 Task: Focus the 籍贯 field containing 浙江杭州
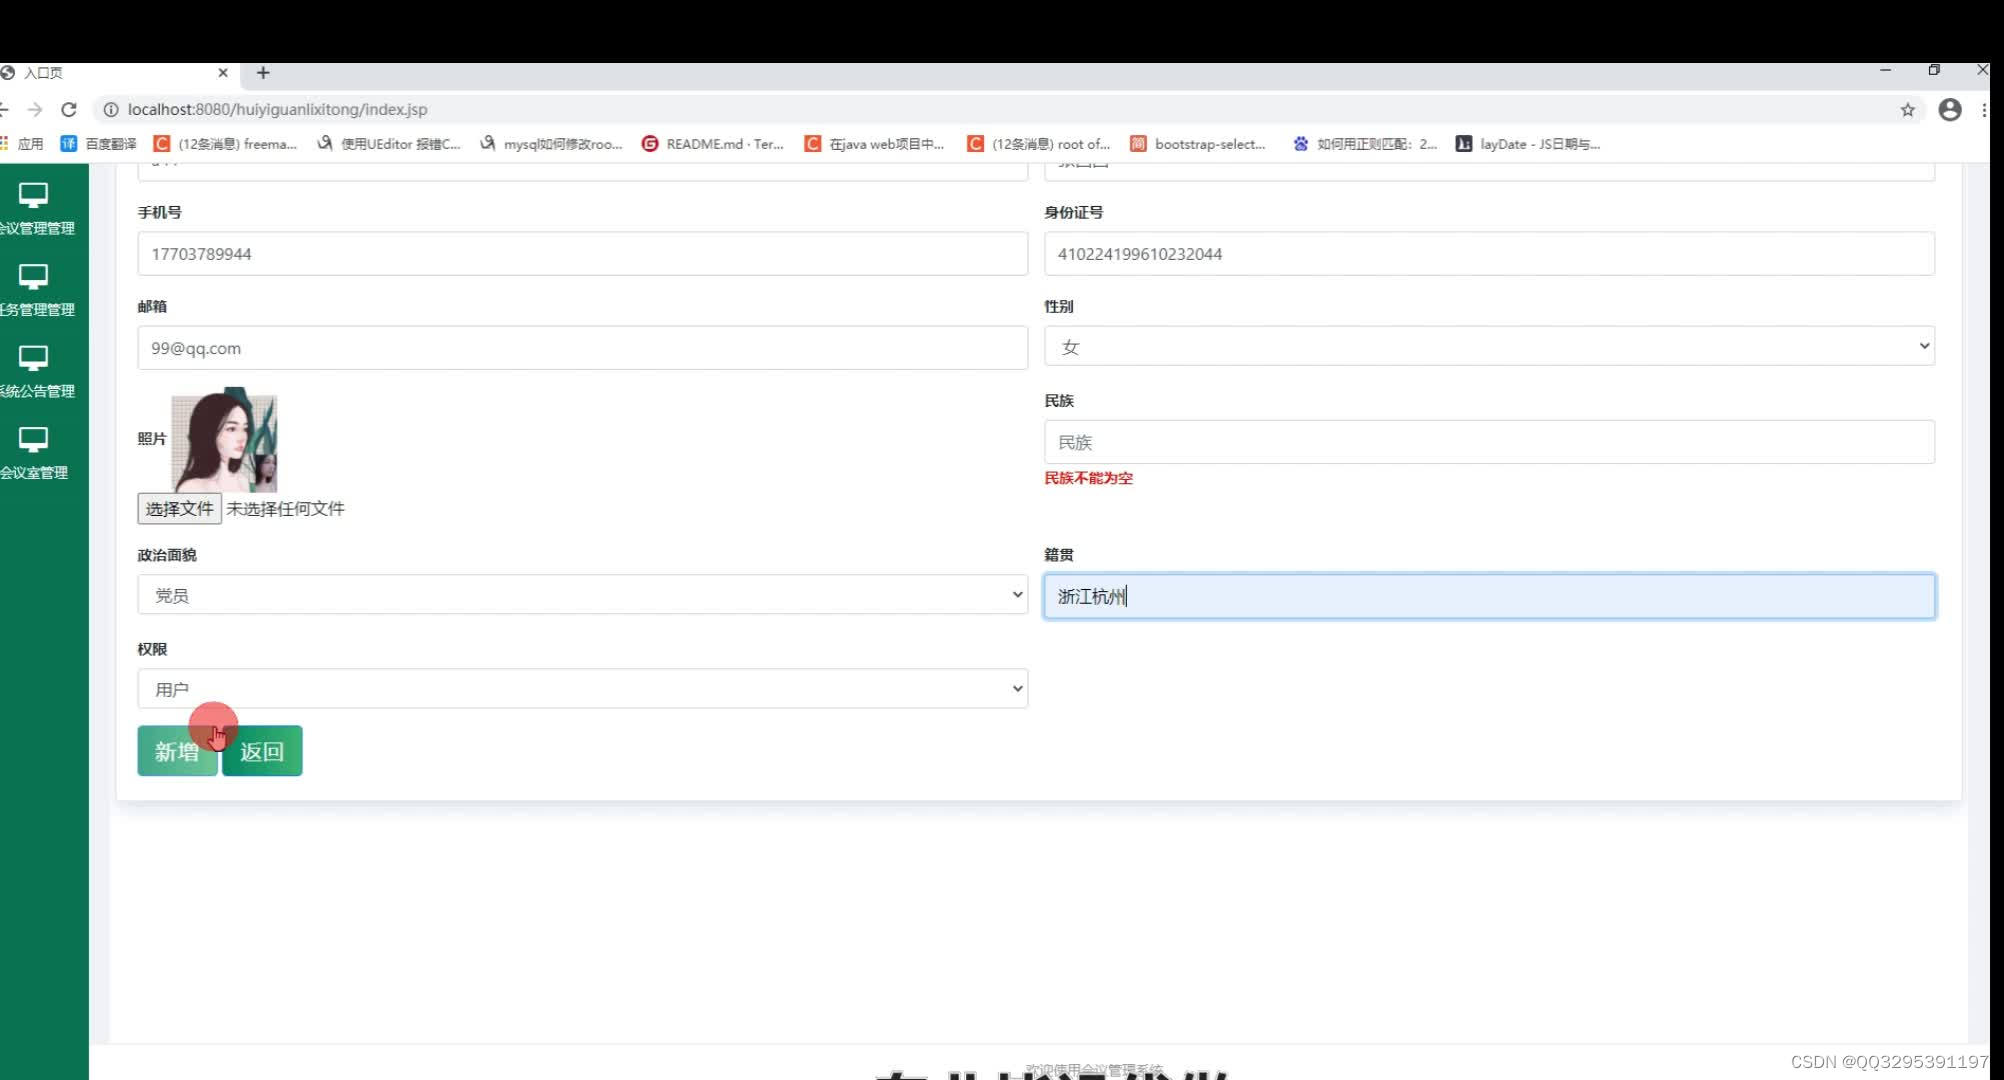pyautogui.click(x=1489, y=596)
